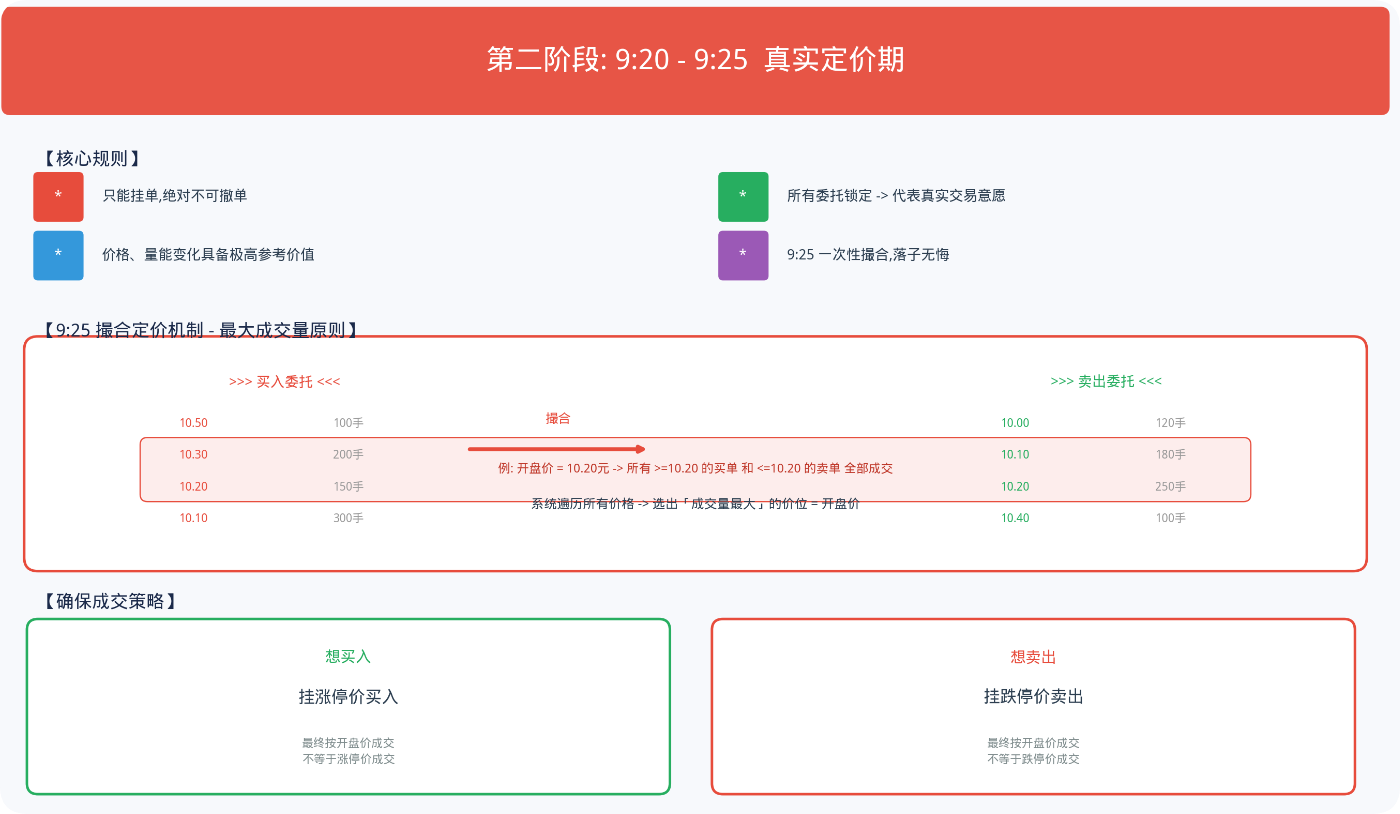
Task: Click the 120手 sell volume
Action: coord(1171,423)
